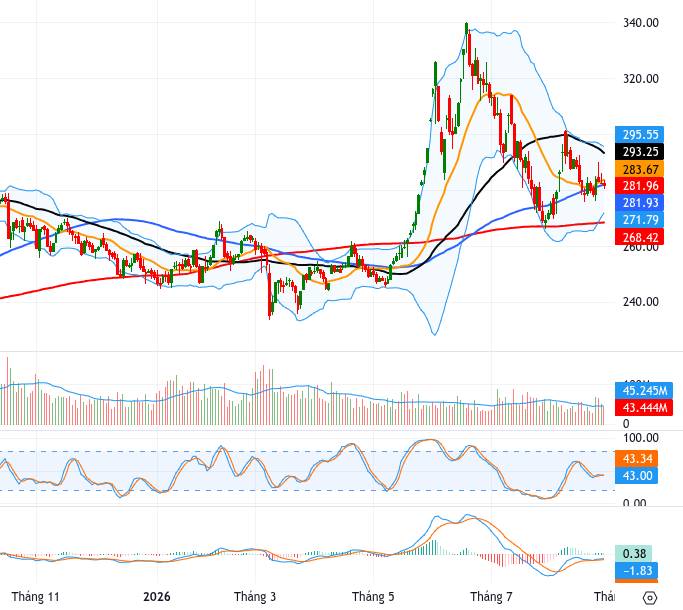The image size is (683, 610).
Task: Select the 271.79 lower band label
Action: pyautogui.click(x=639, y=220)
